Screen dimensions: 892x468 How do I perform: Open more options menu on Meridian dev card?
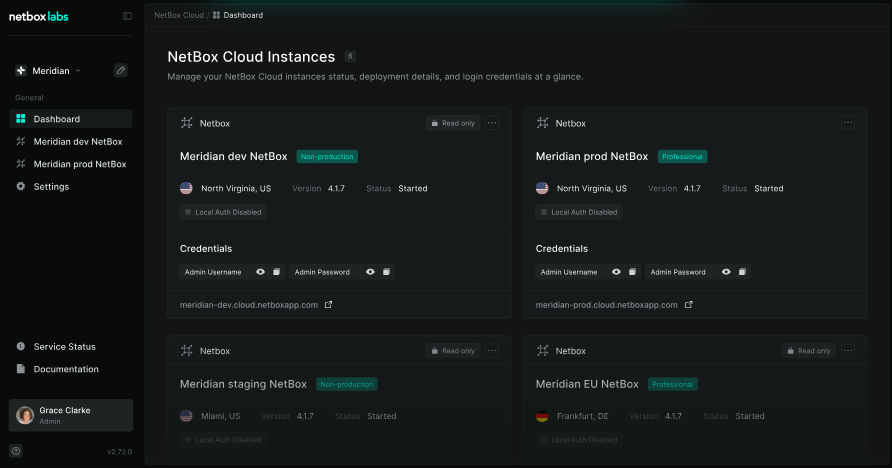[x=492, y=123]
